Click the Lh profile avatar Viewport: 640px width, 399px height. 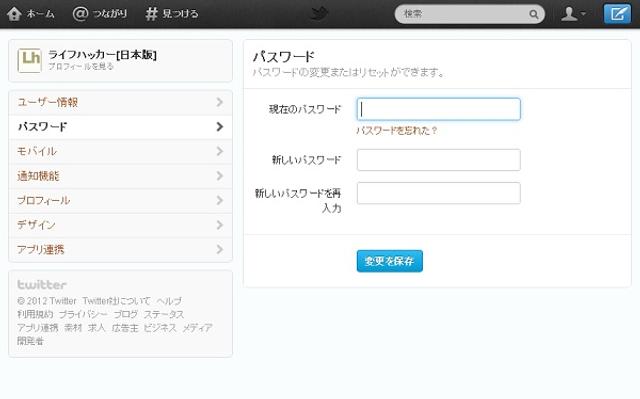(x=29, y=60)
